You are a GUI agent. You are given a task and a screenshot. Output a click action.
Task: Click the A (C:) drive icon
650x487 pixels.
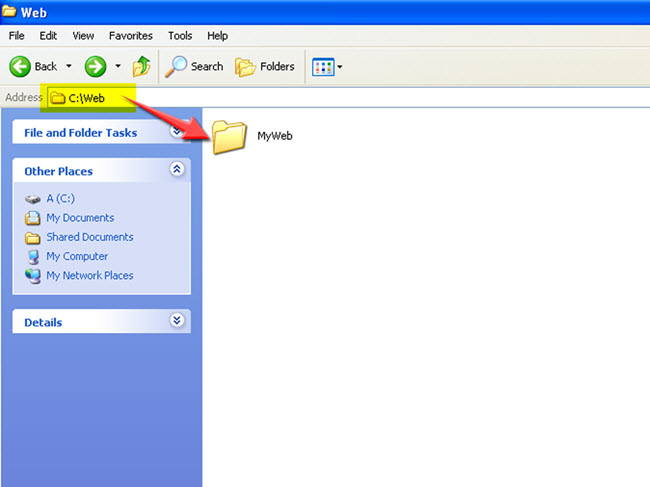32,199
